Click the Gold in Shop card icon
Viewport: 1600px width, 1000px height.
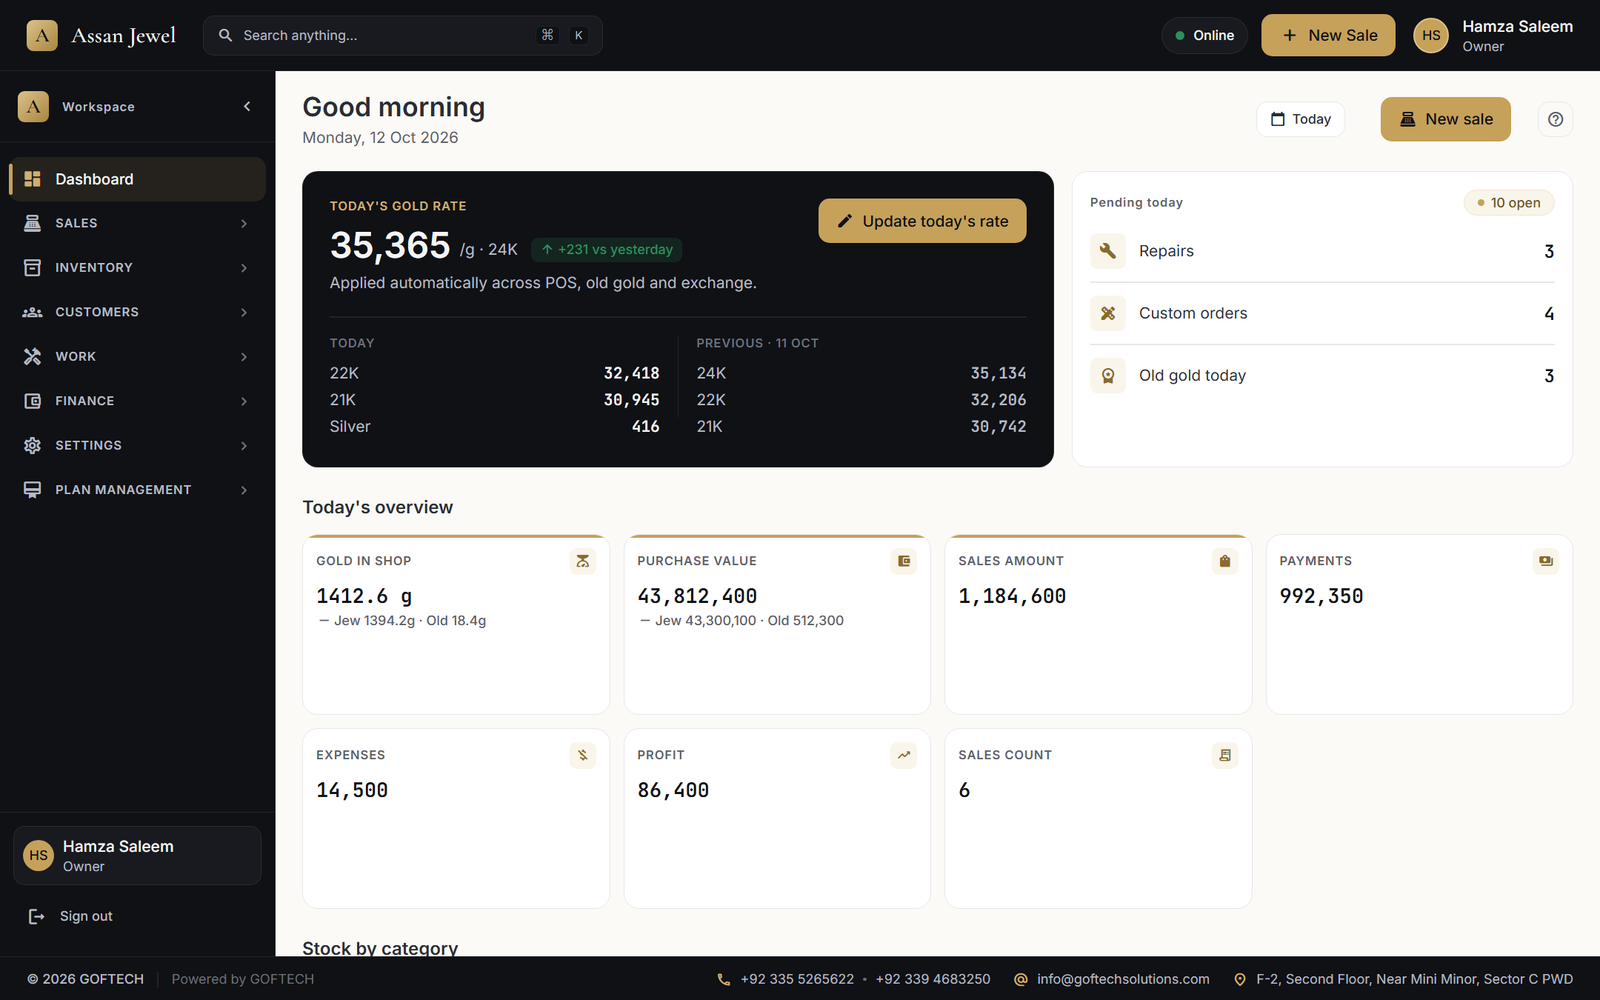pos(583,561)
